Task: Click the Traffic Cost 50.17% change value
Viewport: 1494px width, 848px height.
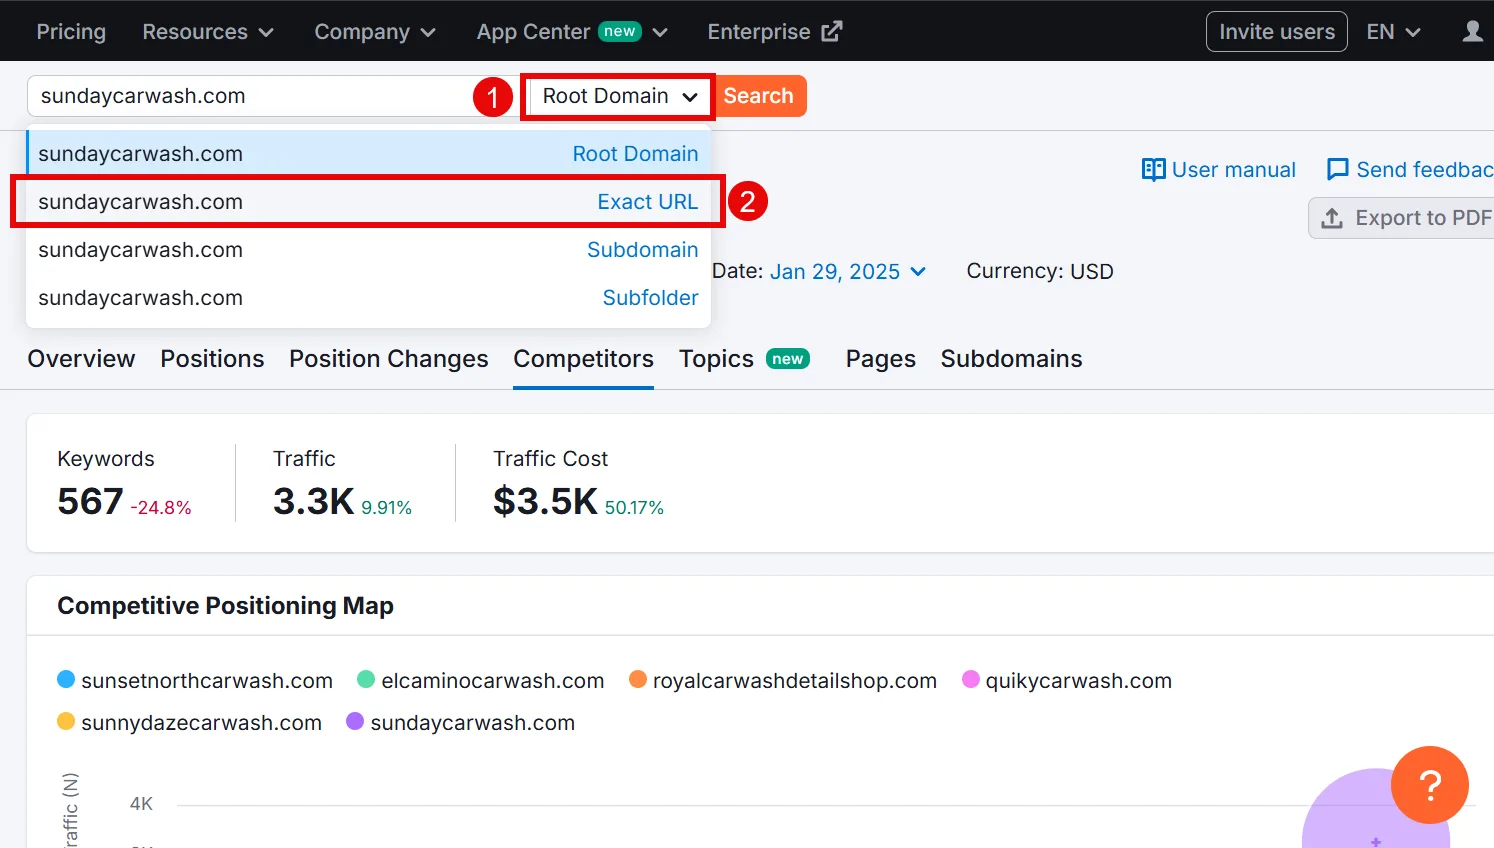Action: [x=634, y=508]
